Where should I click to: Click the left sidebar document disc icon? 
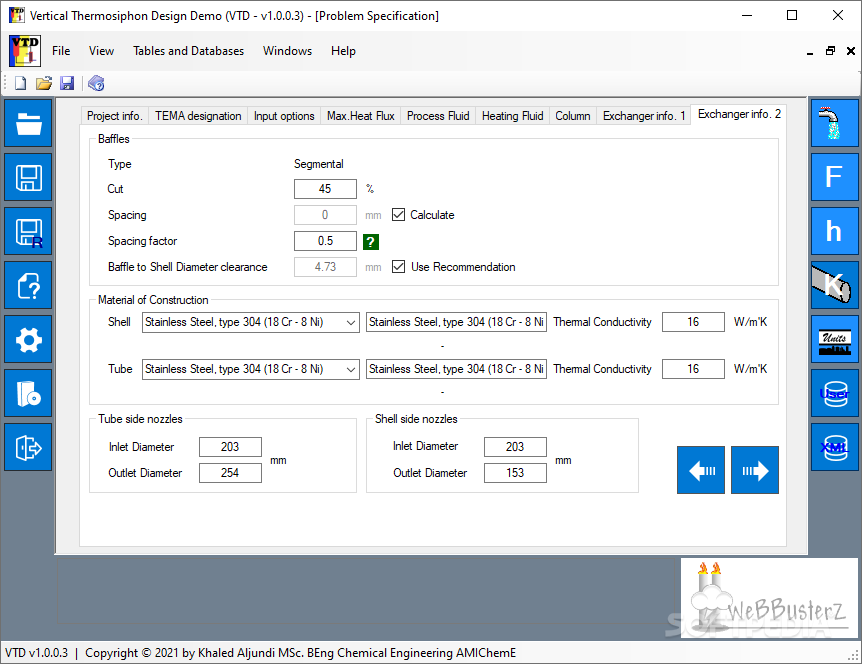pyautogui.click(x=28, y=393)
